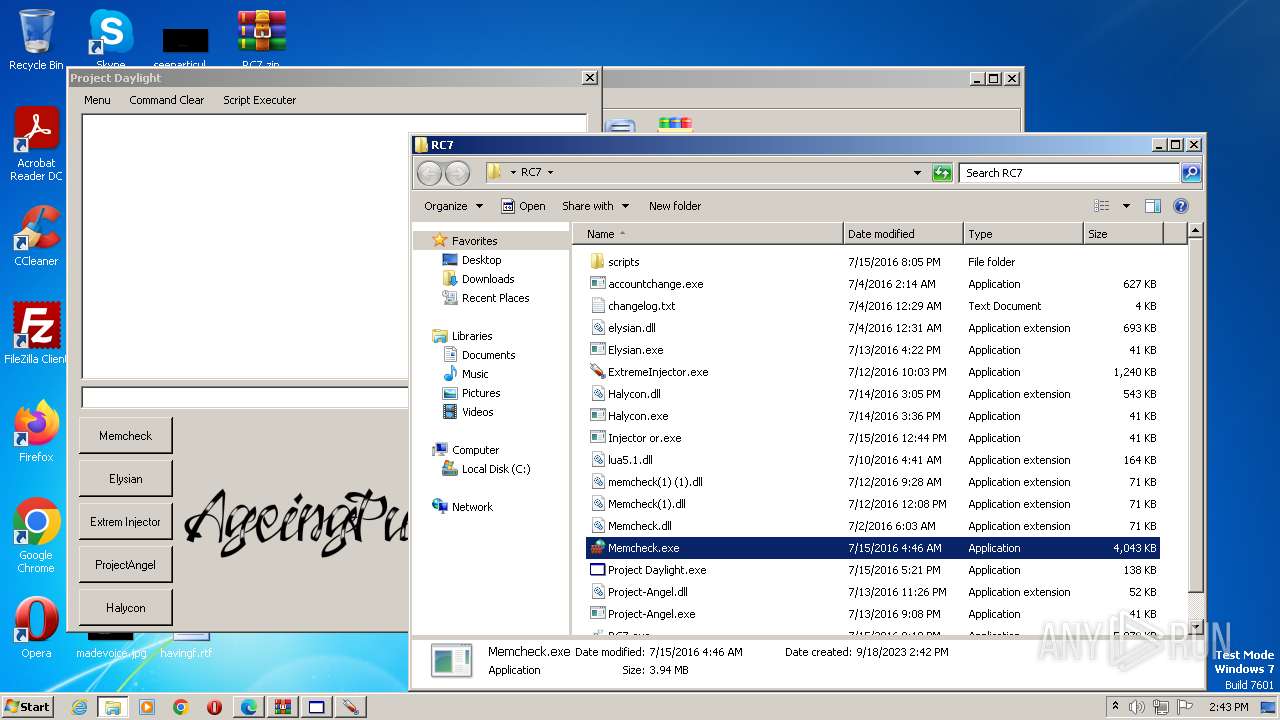Click New folder in Explorer toolbar
This screenshot has width=1280, height=720.
tap(675, 206)
